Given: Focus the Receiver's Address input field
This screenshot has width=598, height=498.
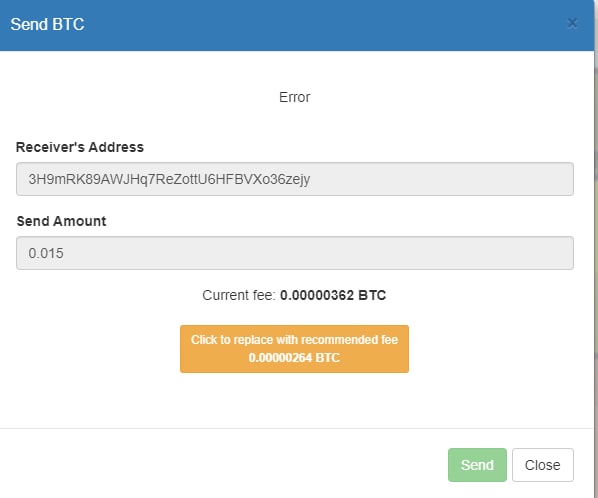Looking at the screenshot, I should click(x=294, y=179).
